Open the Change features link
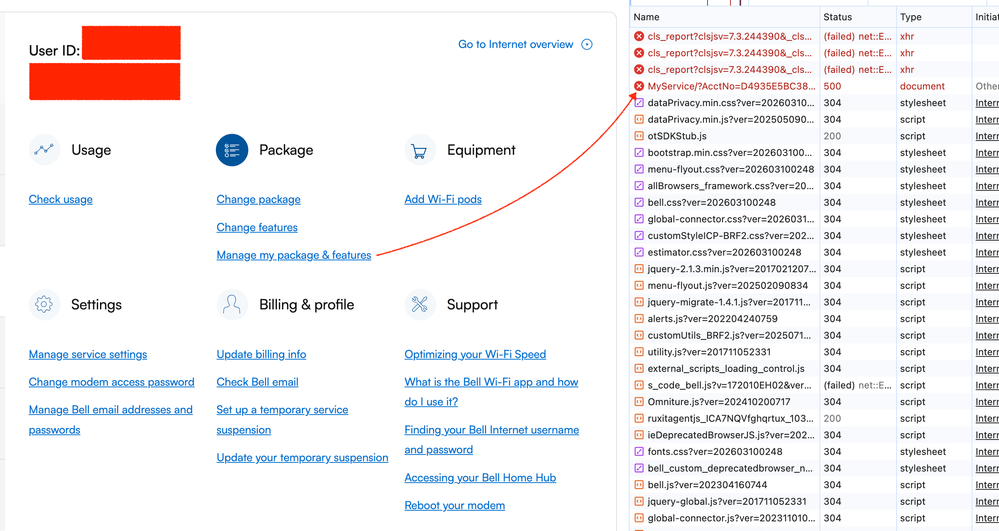Screen dimensions: 999x531 [x=257, y=228]
